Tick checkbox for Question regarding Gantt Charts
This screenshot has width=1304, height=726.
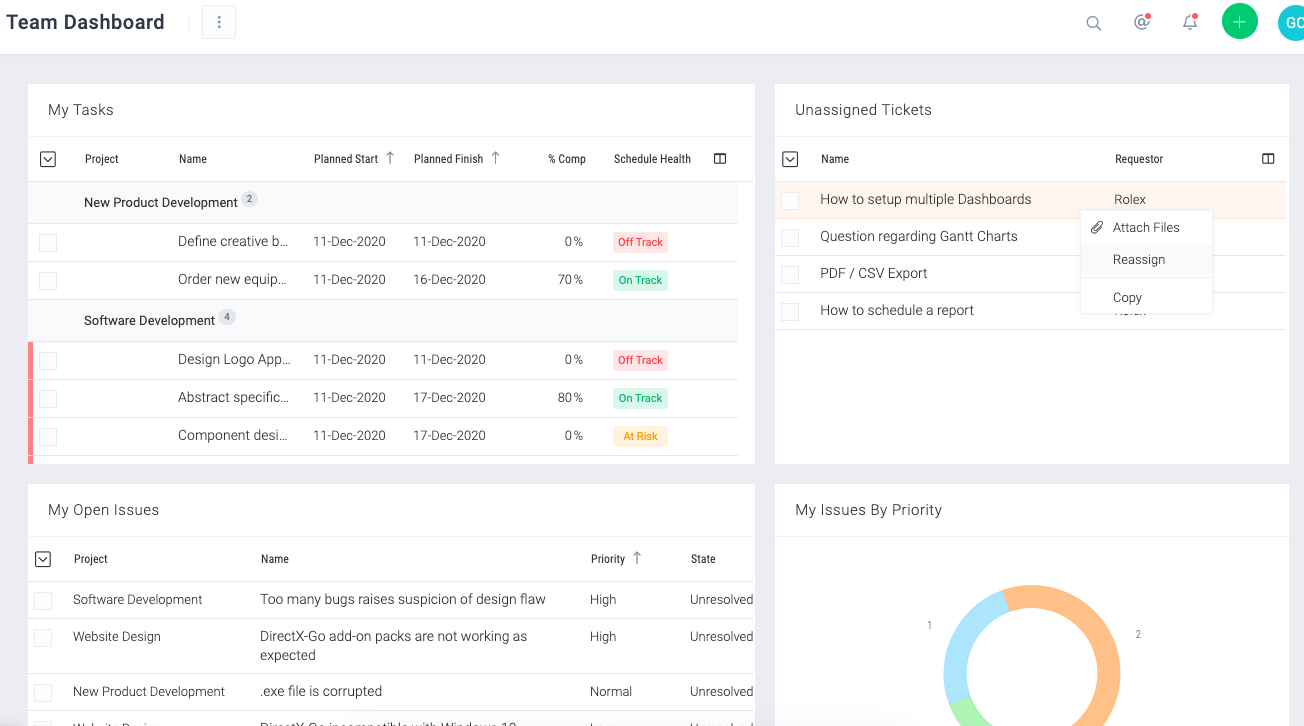(790, 237)
